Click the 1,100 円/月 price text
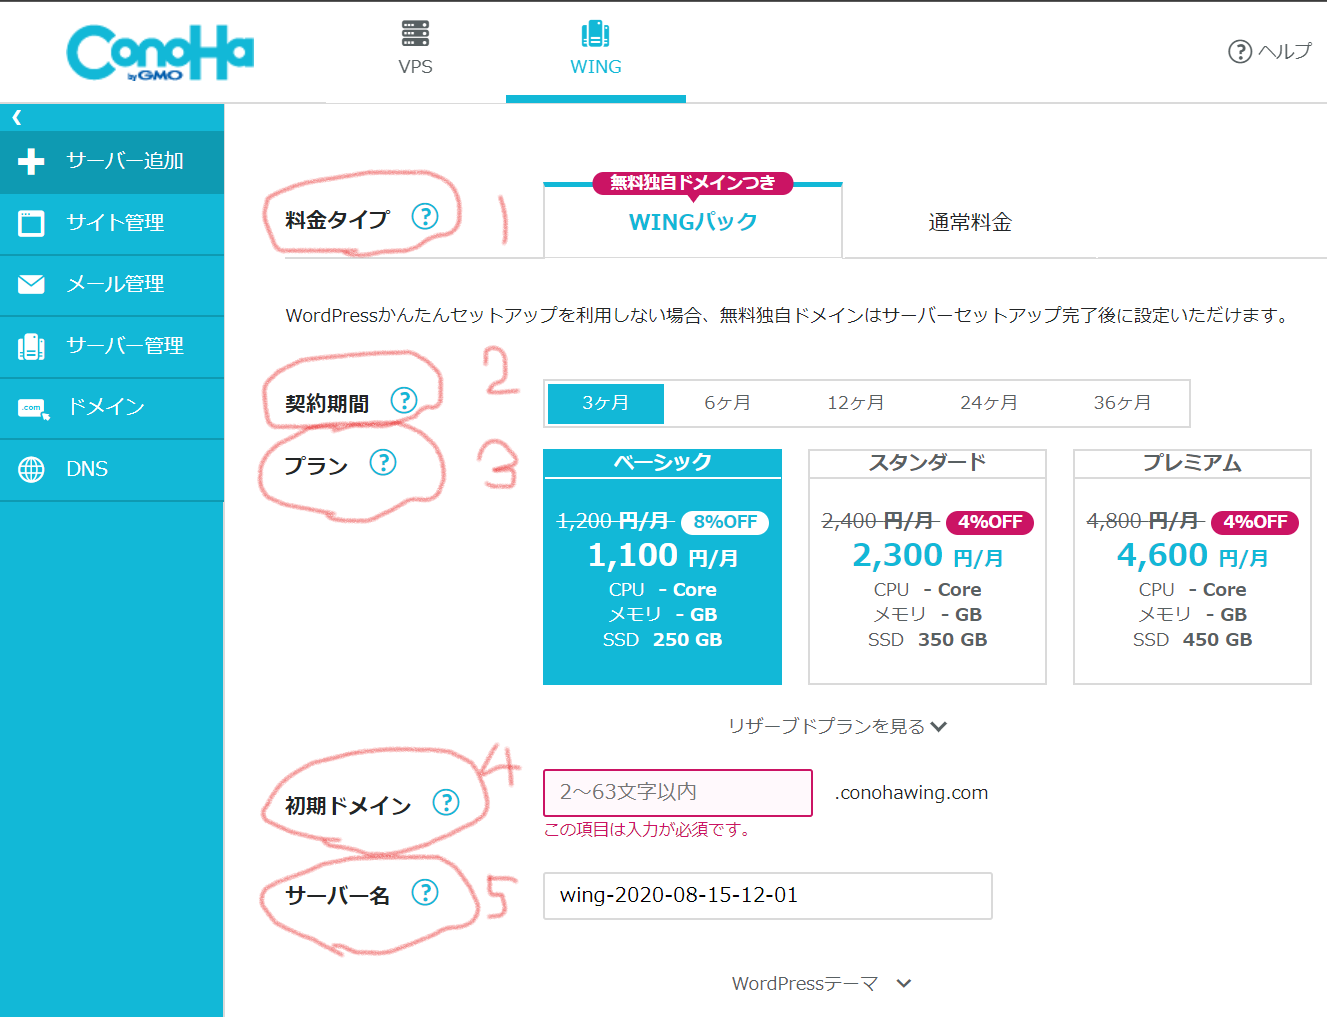This screenshot has width=1327, height=1017. (x=662, y=555)
